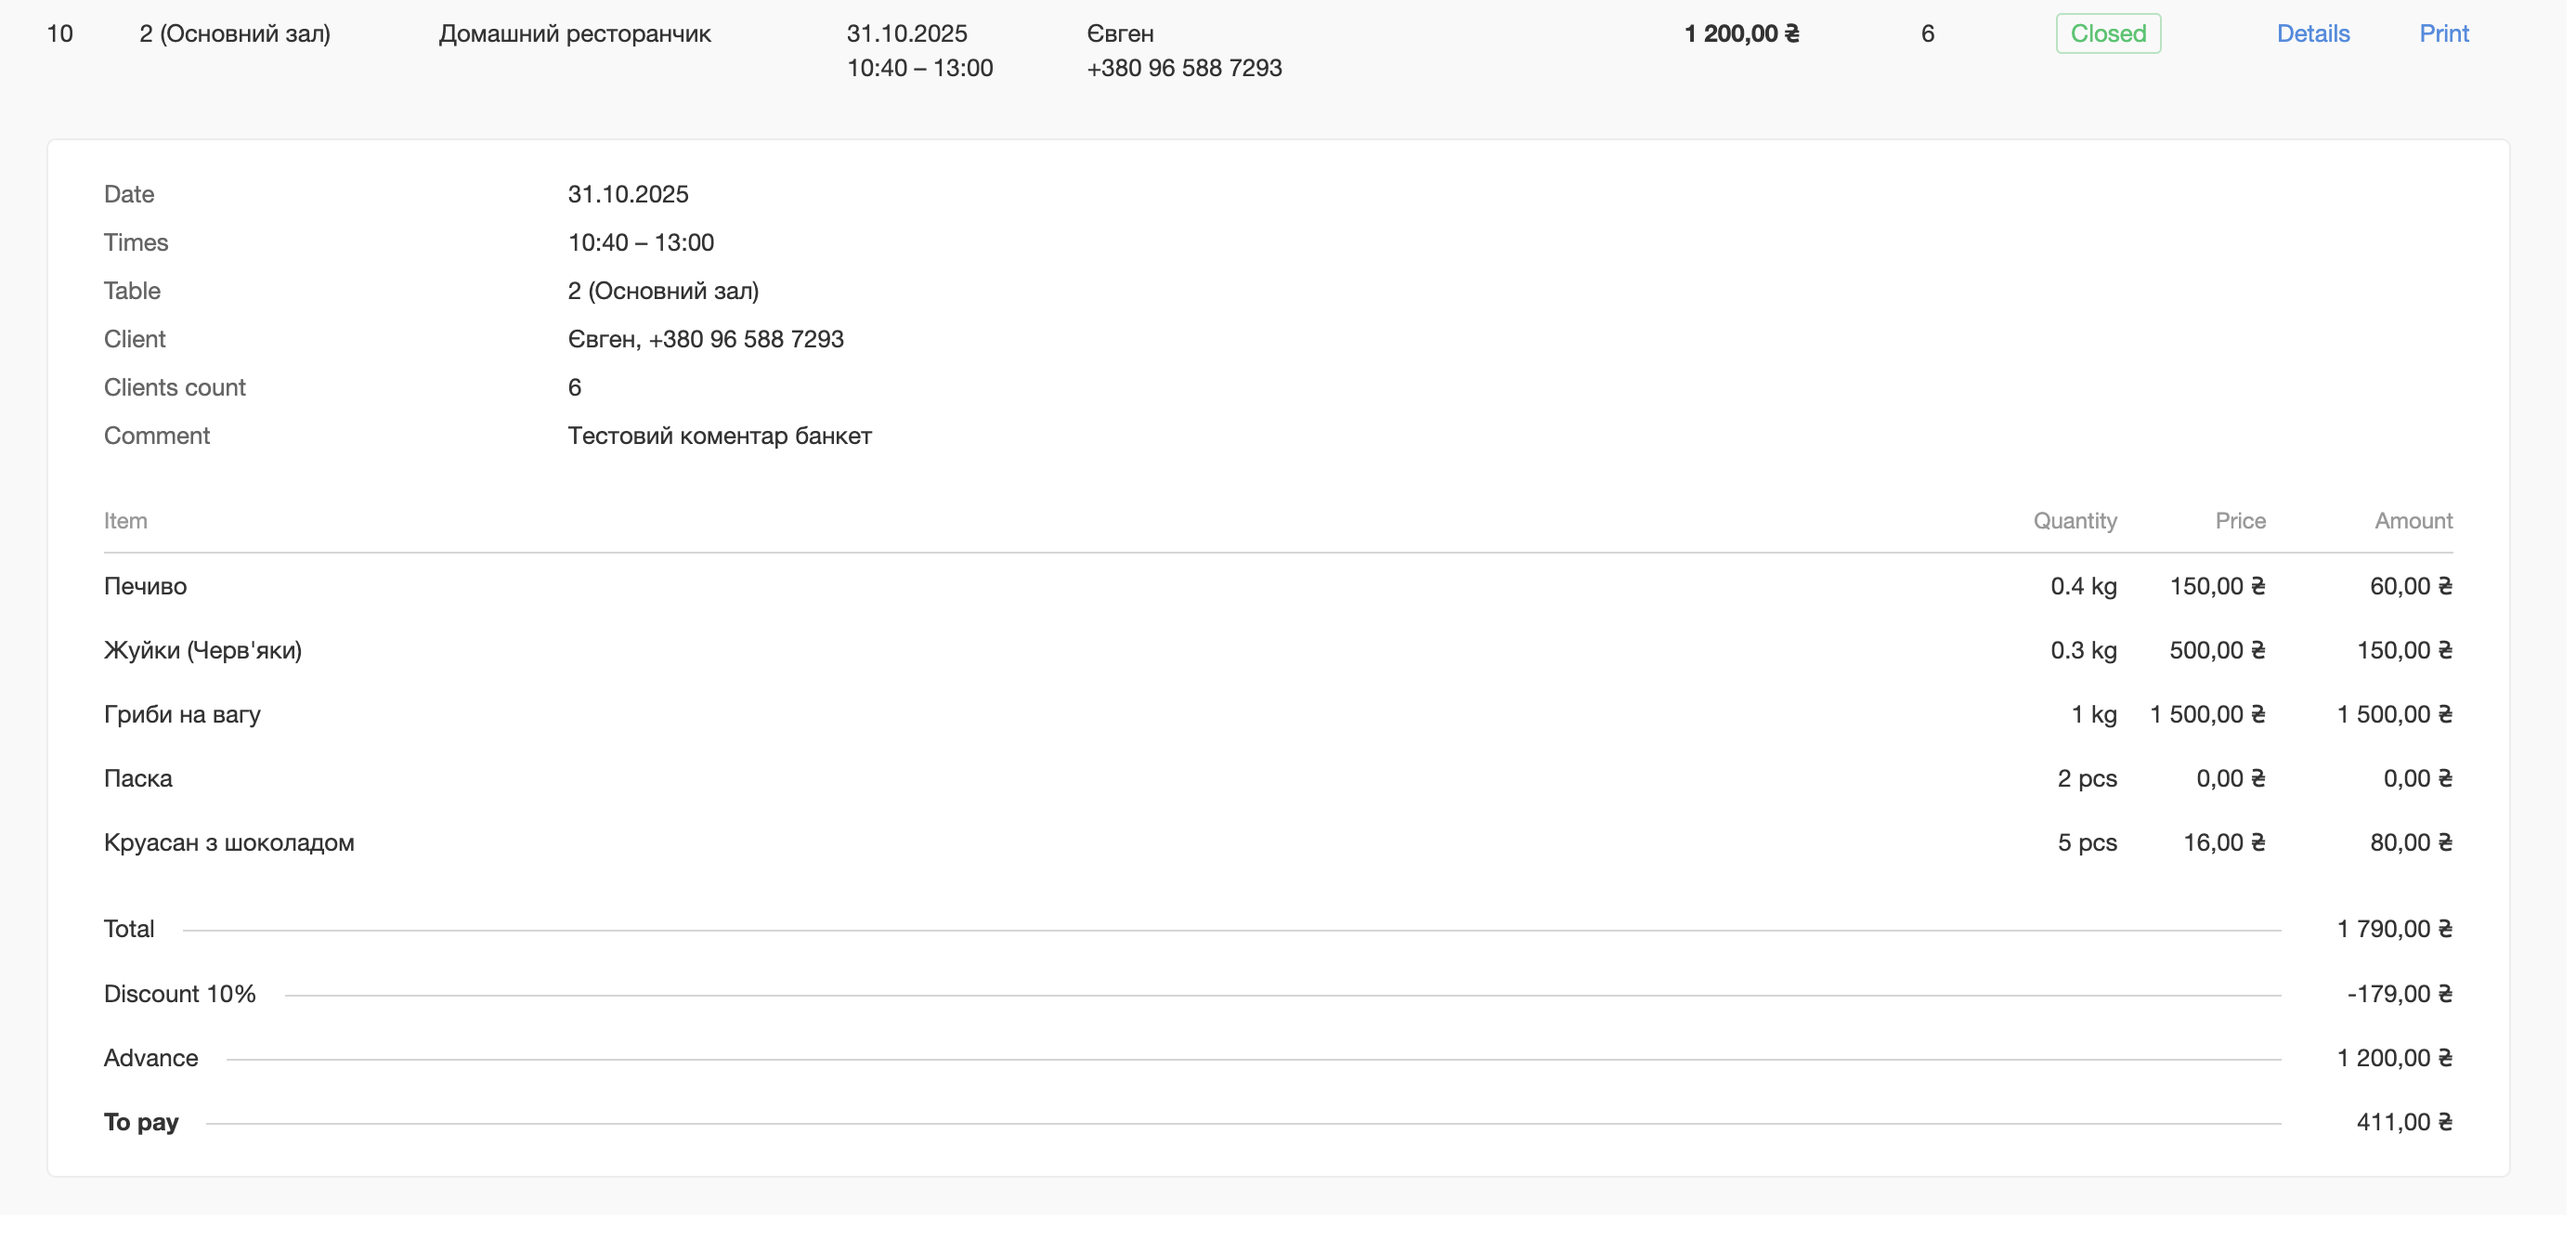Image resolution: width=2576 pixels, height=1252 pixels.
Task: Open the Details link for reservation 10
Action: tap(2312, 34)
